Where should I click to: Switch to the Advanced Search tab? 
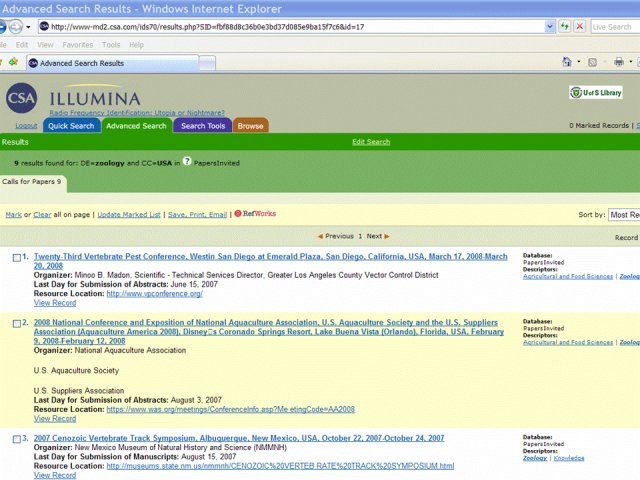pos(136,126)
